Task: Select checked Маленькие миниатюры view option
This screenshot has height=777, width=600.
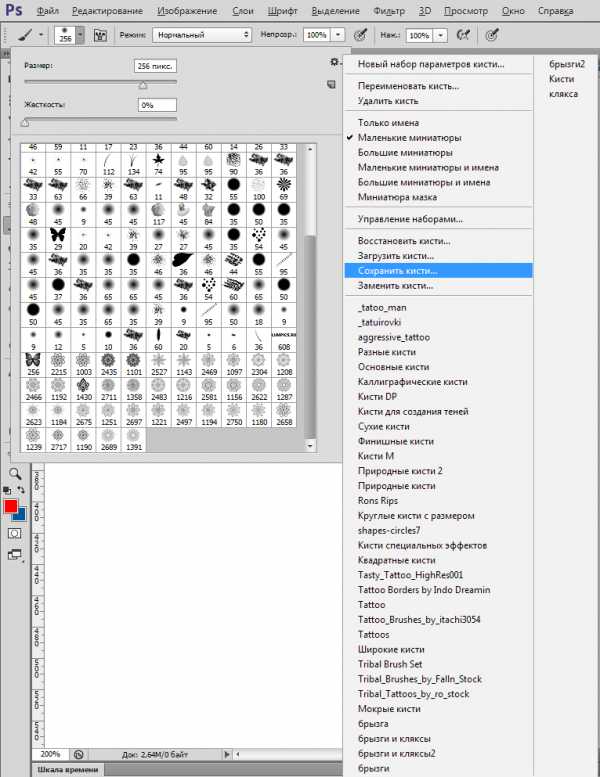Action: [x=438, y=137]
